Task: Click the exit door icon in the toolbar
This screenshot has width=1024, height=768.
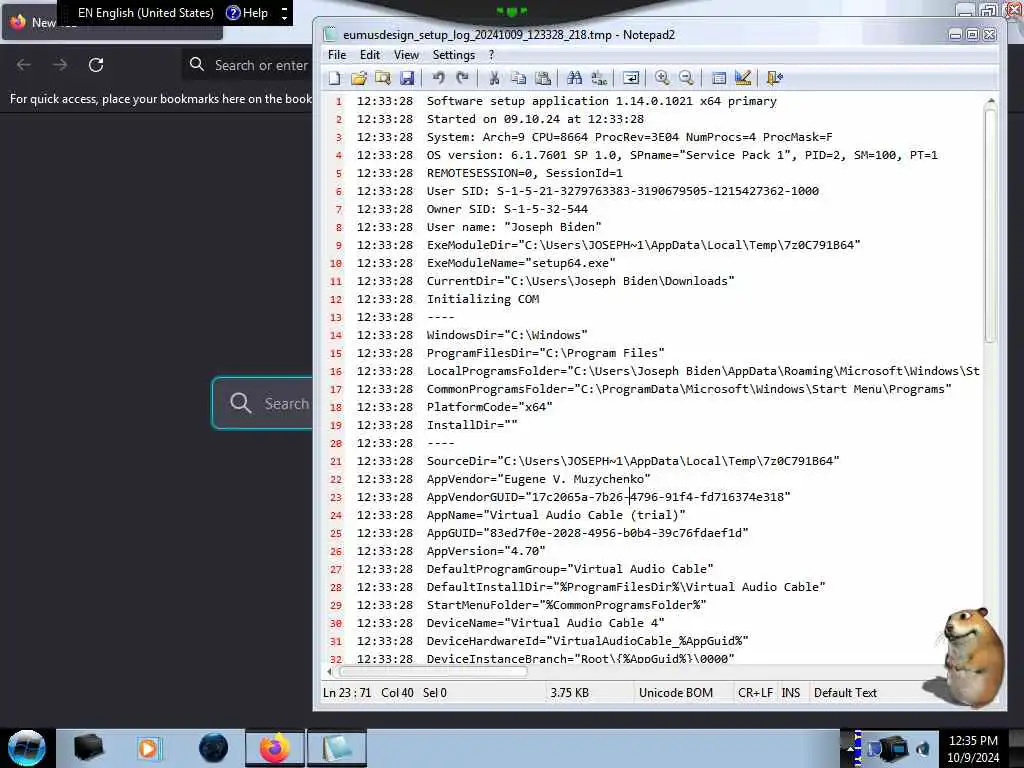Action: pos(775,78)
